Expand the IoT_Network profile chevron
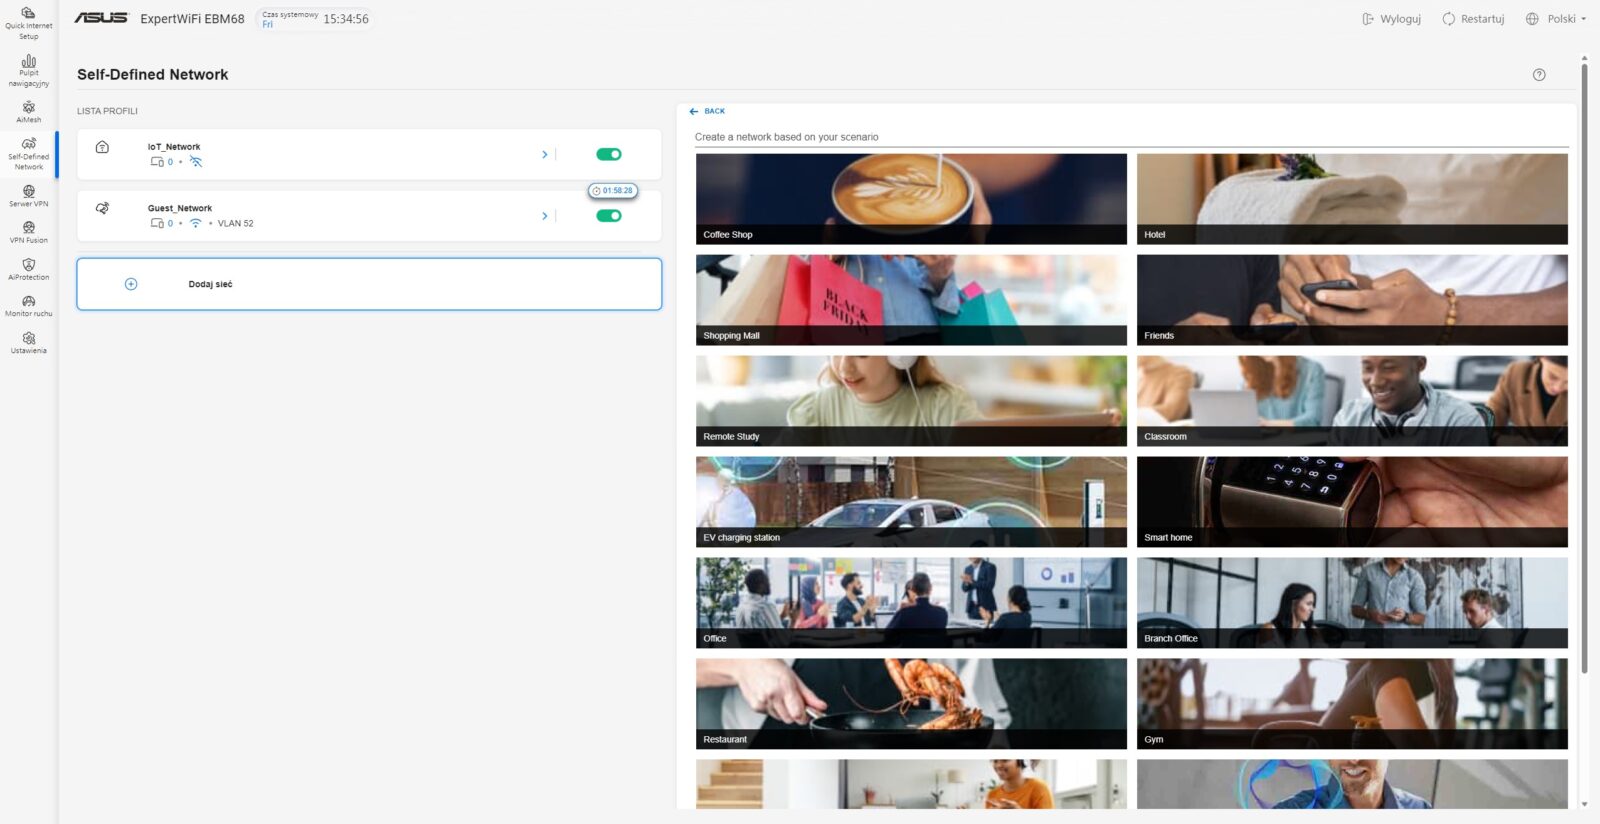The width and height of the screenshot is (1600, 824). pyautogui.click(x=544, y=155)
